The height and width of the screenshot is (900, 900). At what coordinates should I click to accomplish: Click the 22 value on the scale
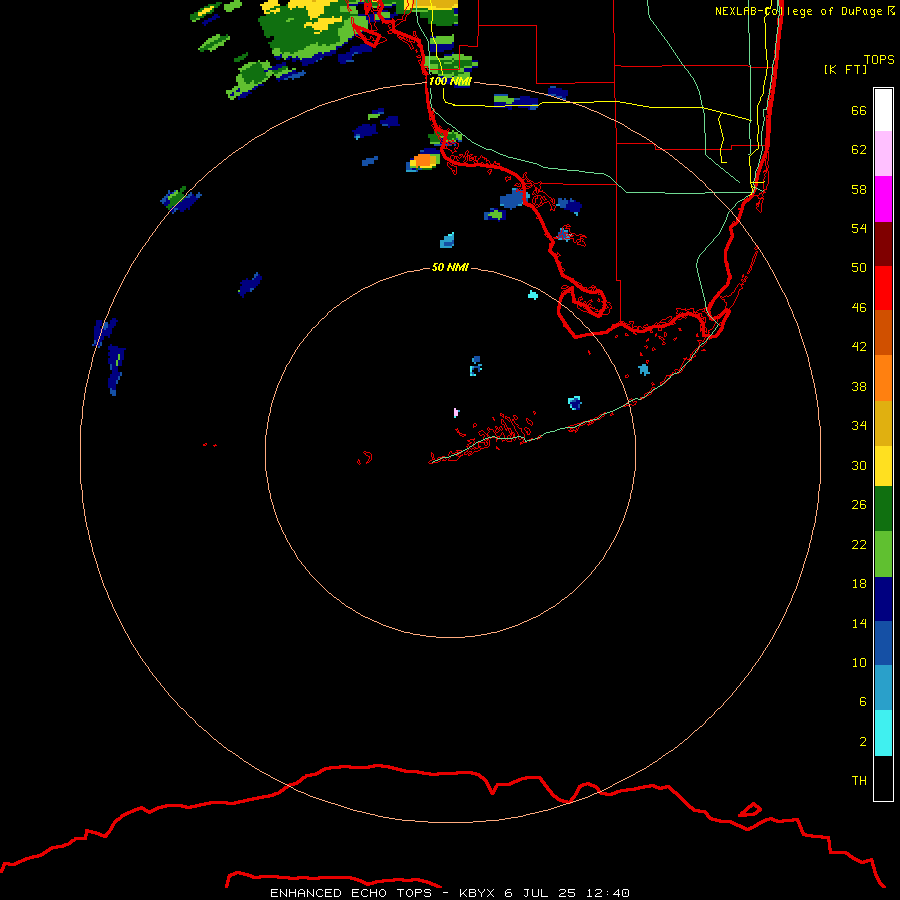click(x=859, y=545)
